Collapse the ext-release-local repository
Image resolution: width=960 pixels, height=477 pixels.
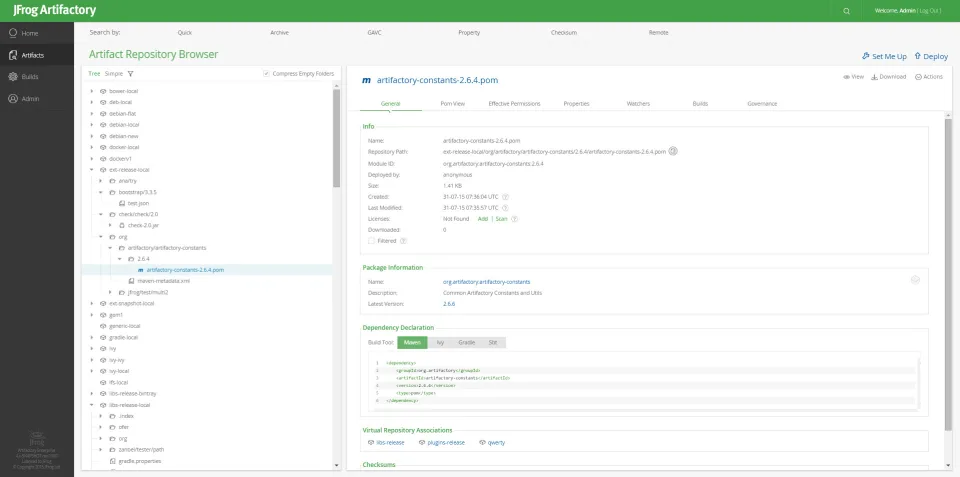pyautogui.click(x=92, y=170)
